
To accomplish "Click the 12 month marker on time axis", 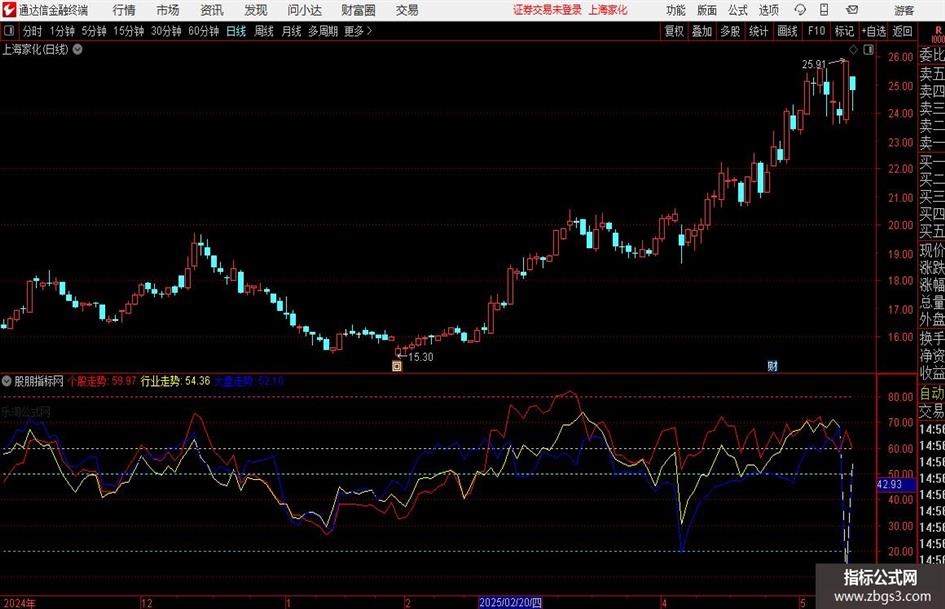I will [x=146, y=603].
